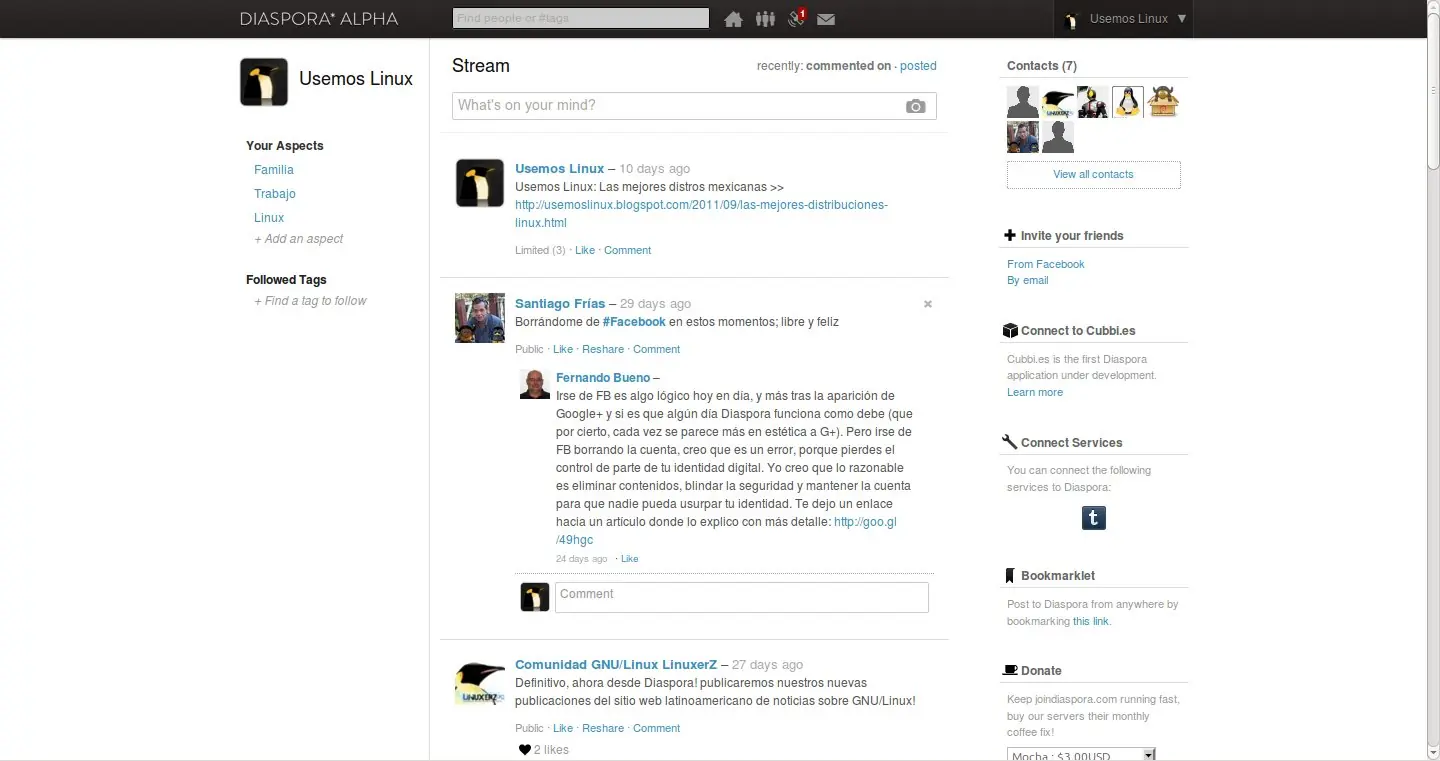Open the usemoslinux.blogspot.com article link

(701, 214)
